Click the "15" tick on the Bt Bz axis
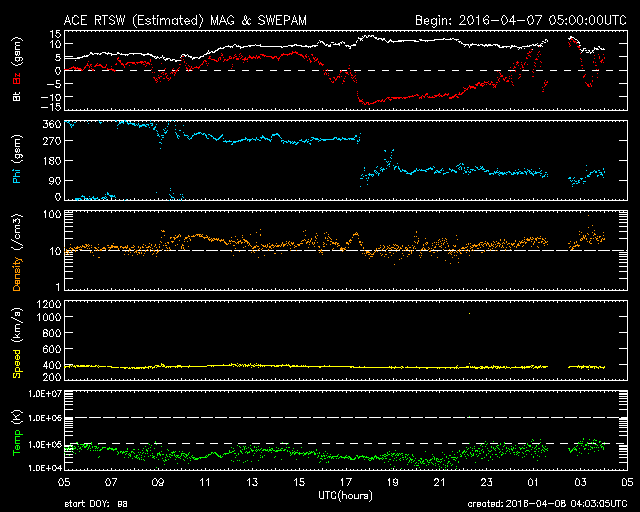 click(55, 34)
